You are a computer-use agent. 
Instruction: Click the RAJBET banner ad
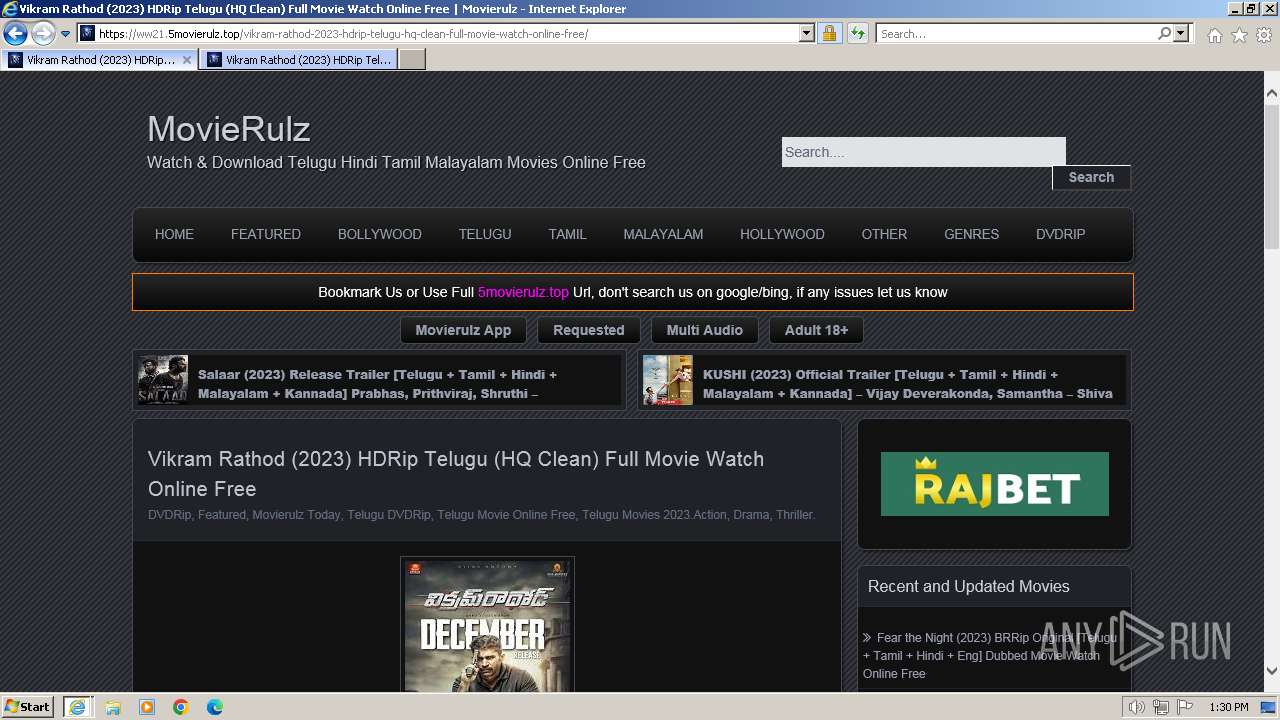995,484
